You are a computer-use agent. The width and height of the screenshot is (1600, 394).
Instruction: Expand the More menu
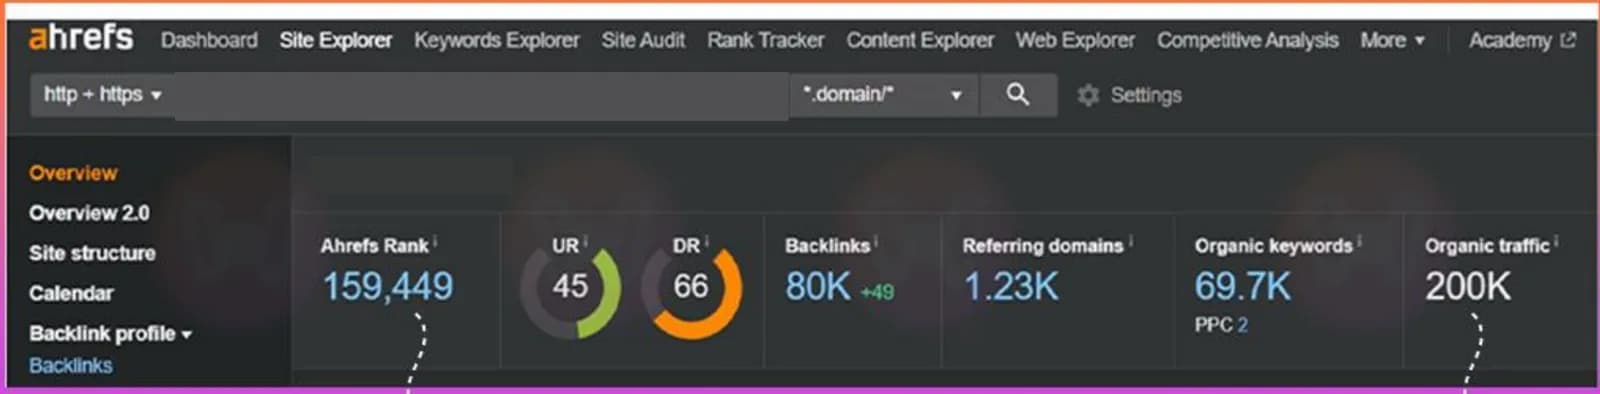[1392, 40]
